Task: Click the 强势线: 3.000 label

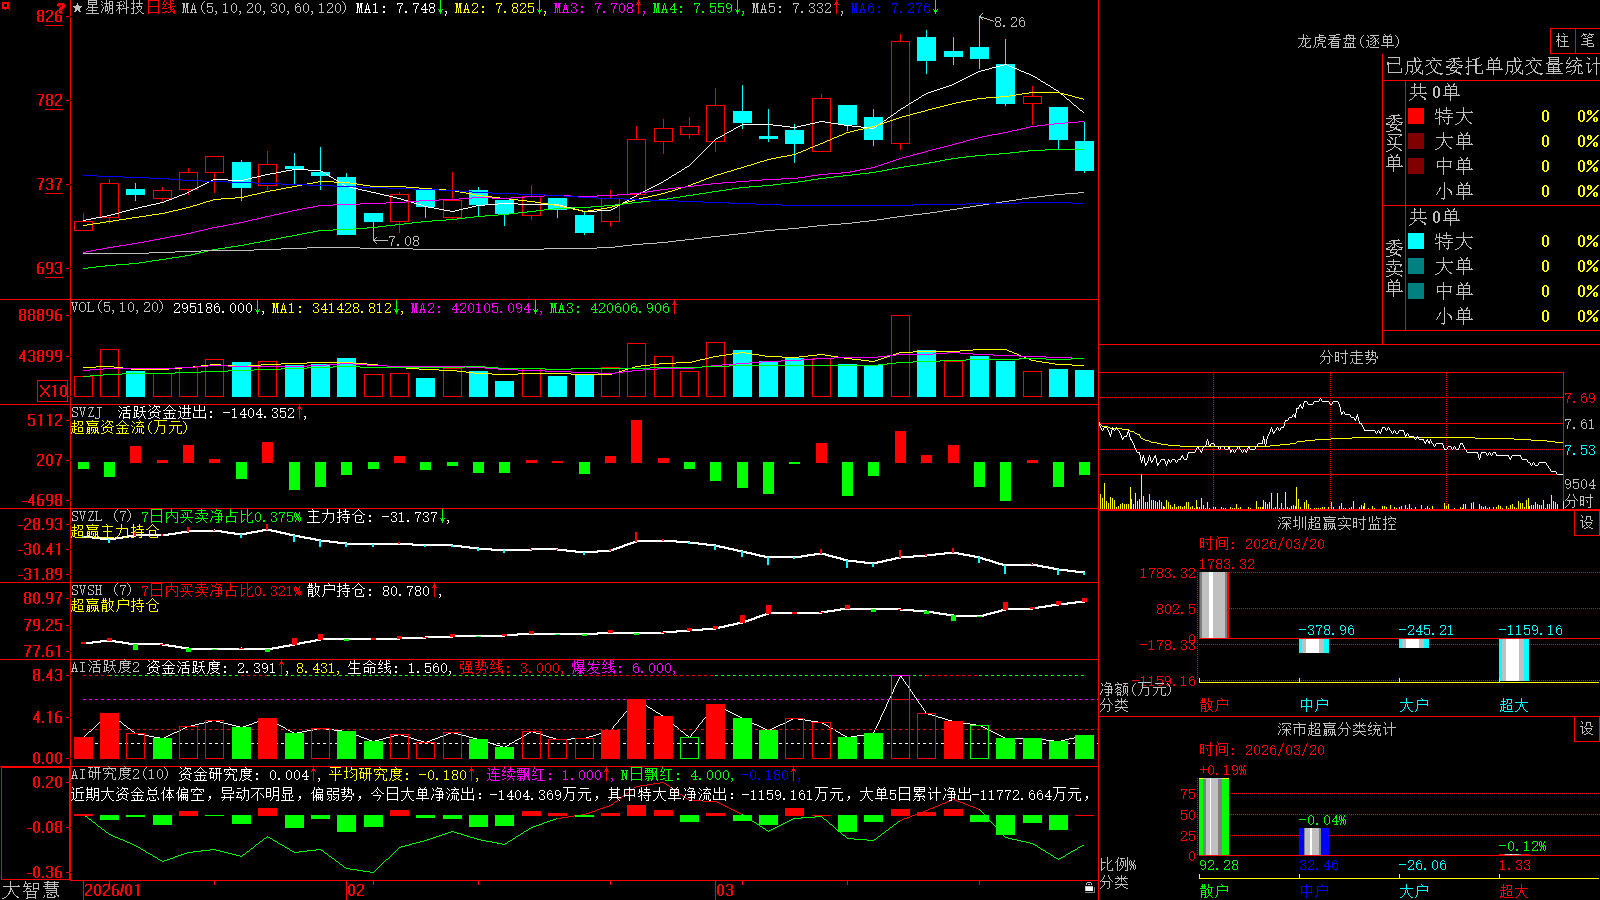Action: [510, 668]
